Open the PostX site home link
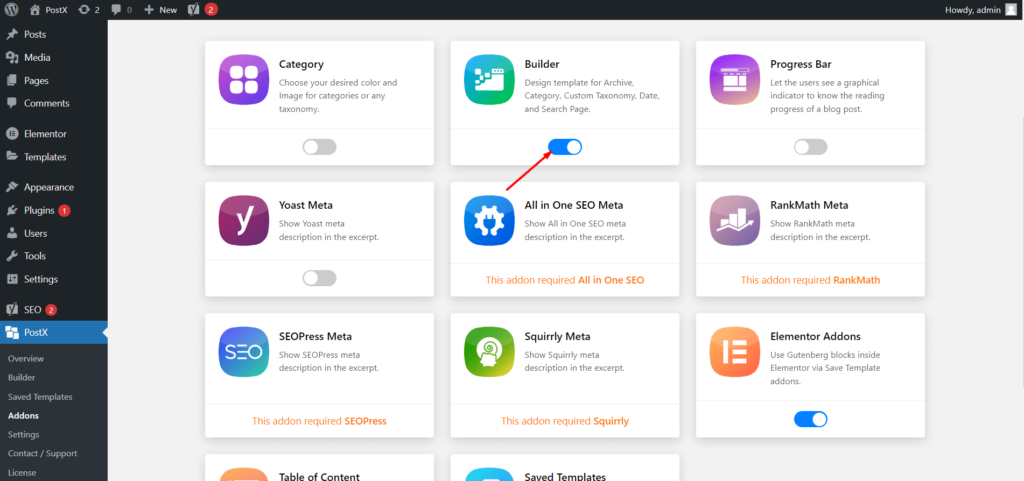The image size is (1024, 481). coord(48,10)
